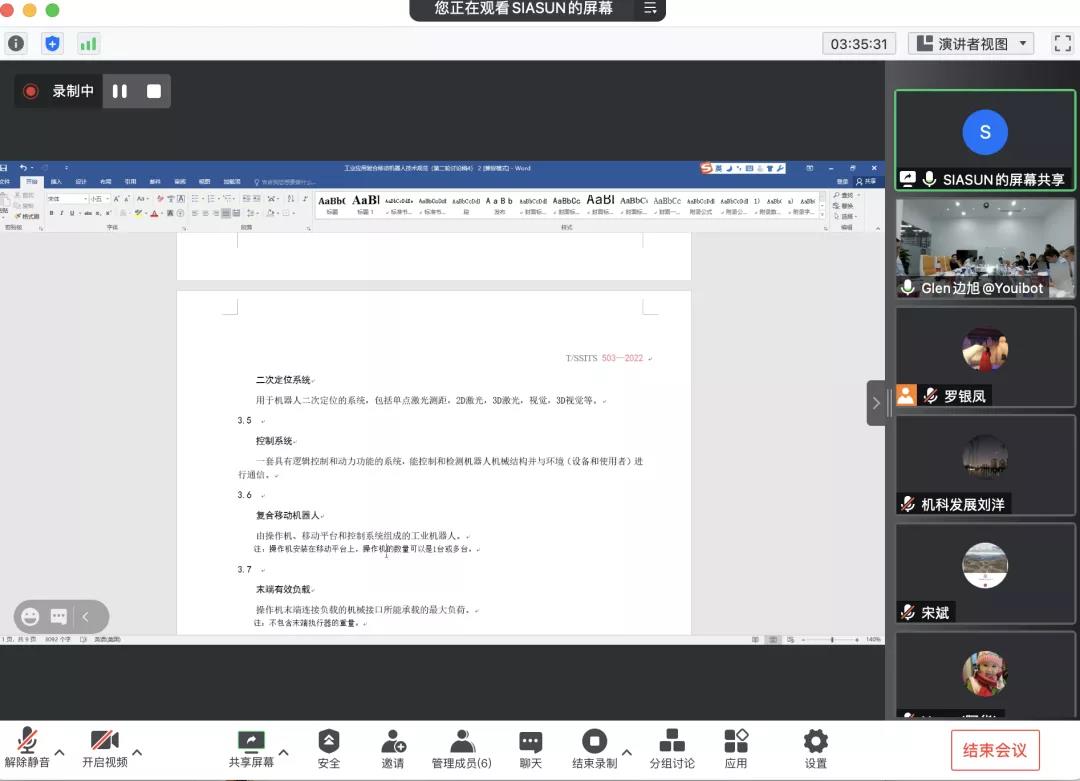
Task: Open Manage Participants (管理成员)
Action: tap(461, 742)
